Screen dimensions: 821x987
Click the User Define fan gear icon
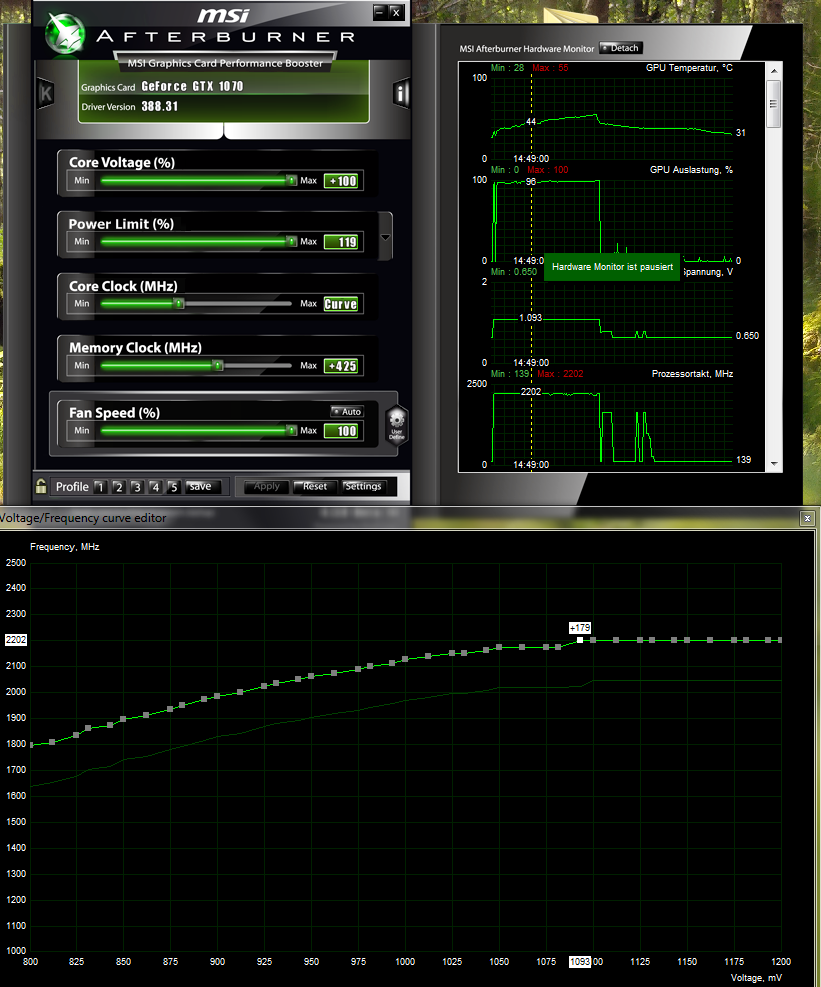click(x=397, y=426)
